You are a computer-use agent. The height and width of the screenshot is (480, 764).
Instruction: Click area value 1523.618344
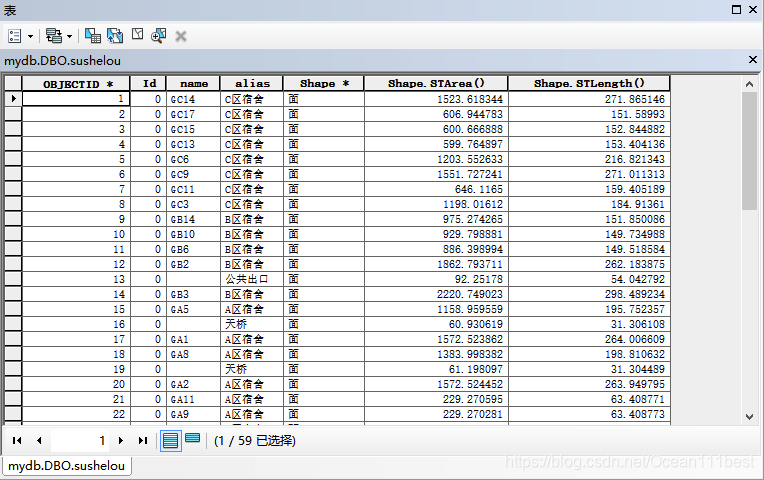pyautogui.click(x=436, y=99)
